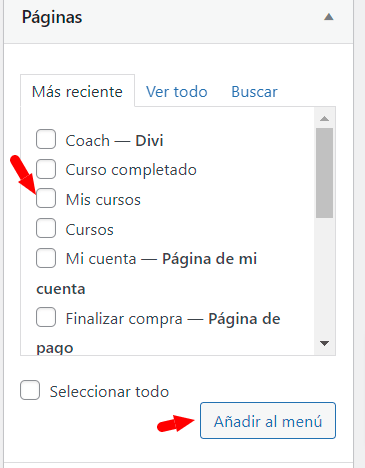Click the page list scrollbar thumb

pyautogui.click(x=324, y=173)
